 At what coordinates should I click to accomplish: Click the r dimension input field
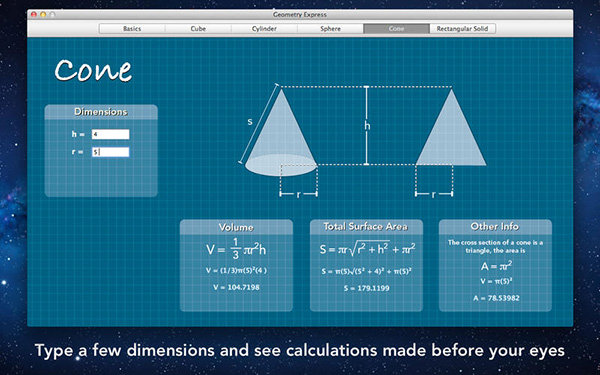point(111,152)
